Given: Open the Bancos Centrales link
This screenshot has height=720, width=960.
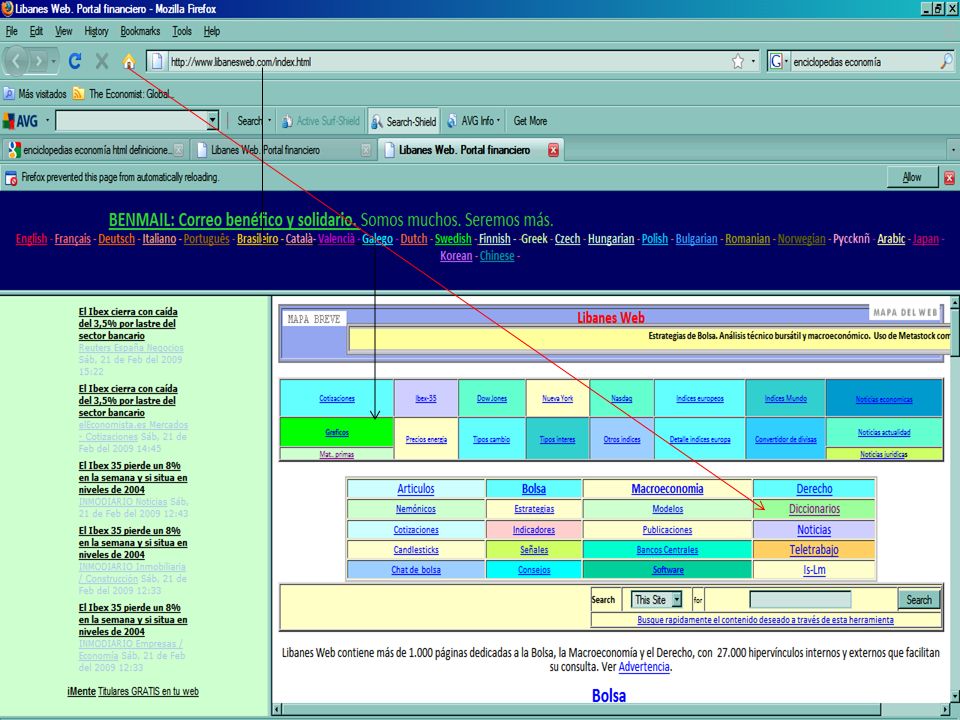Looking at the screenshot, I should click(x=667, y=550).
